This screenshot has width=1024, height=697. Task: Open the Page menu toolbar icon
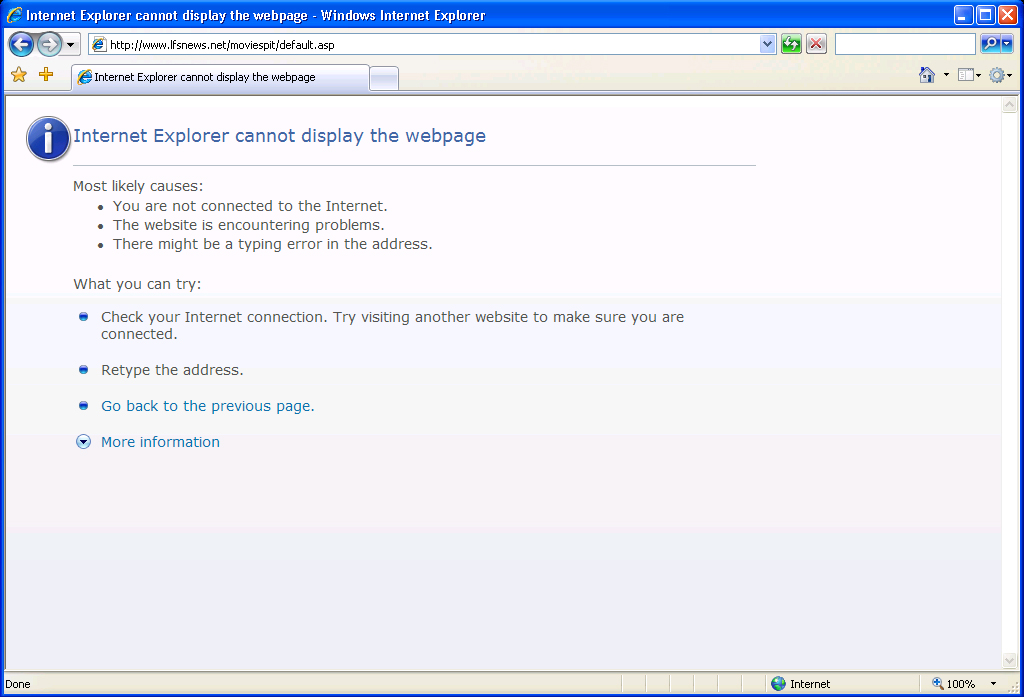tap(969, 75)
